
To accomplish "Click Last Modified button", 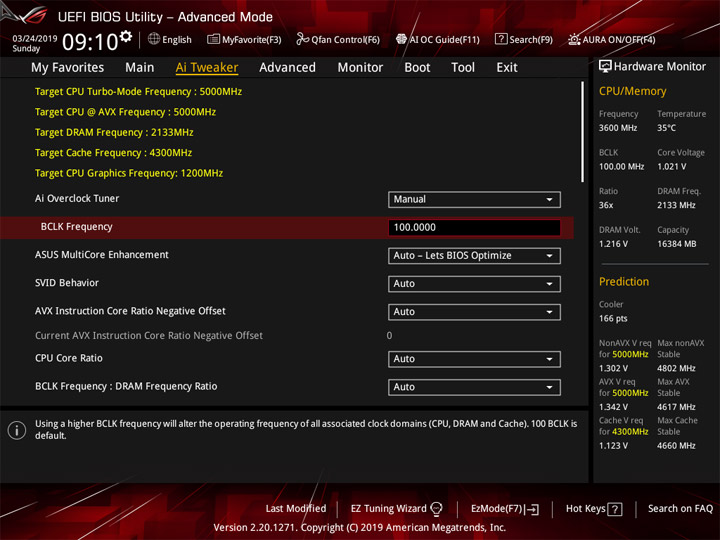I will tap(296, 509).
